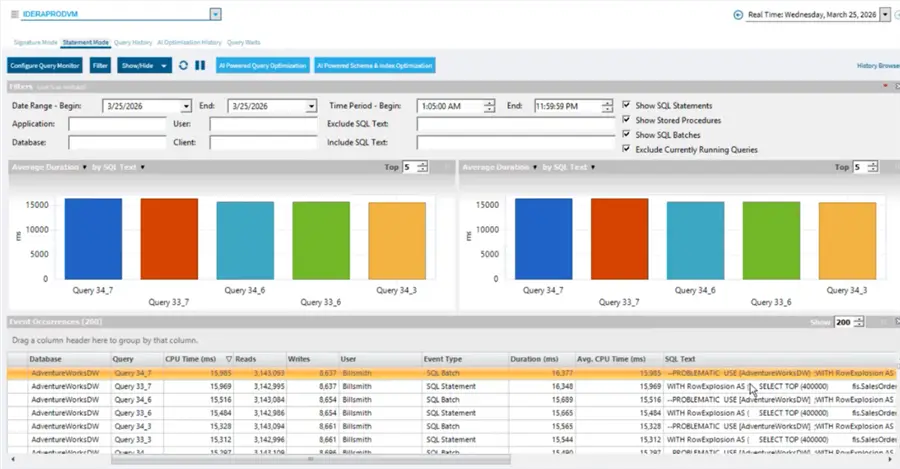
Task: Click the Exclude SQL Text field
Action: click(x=515, y=124)
